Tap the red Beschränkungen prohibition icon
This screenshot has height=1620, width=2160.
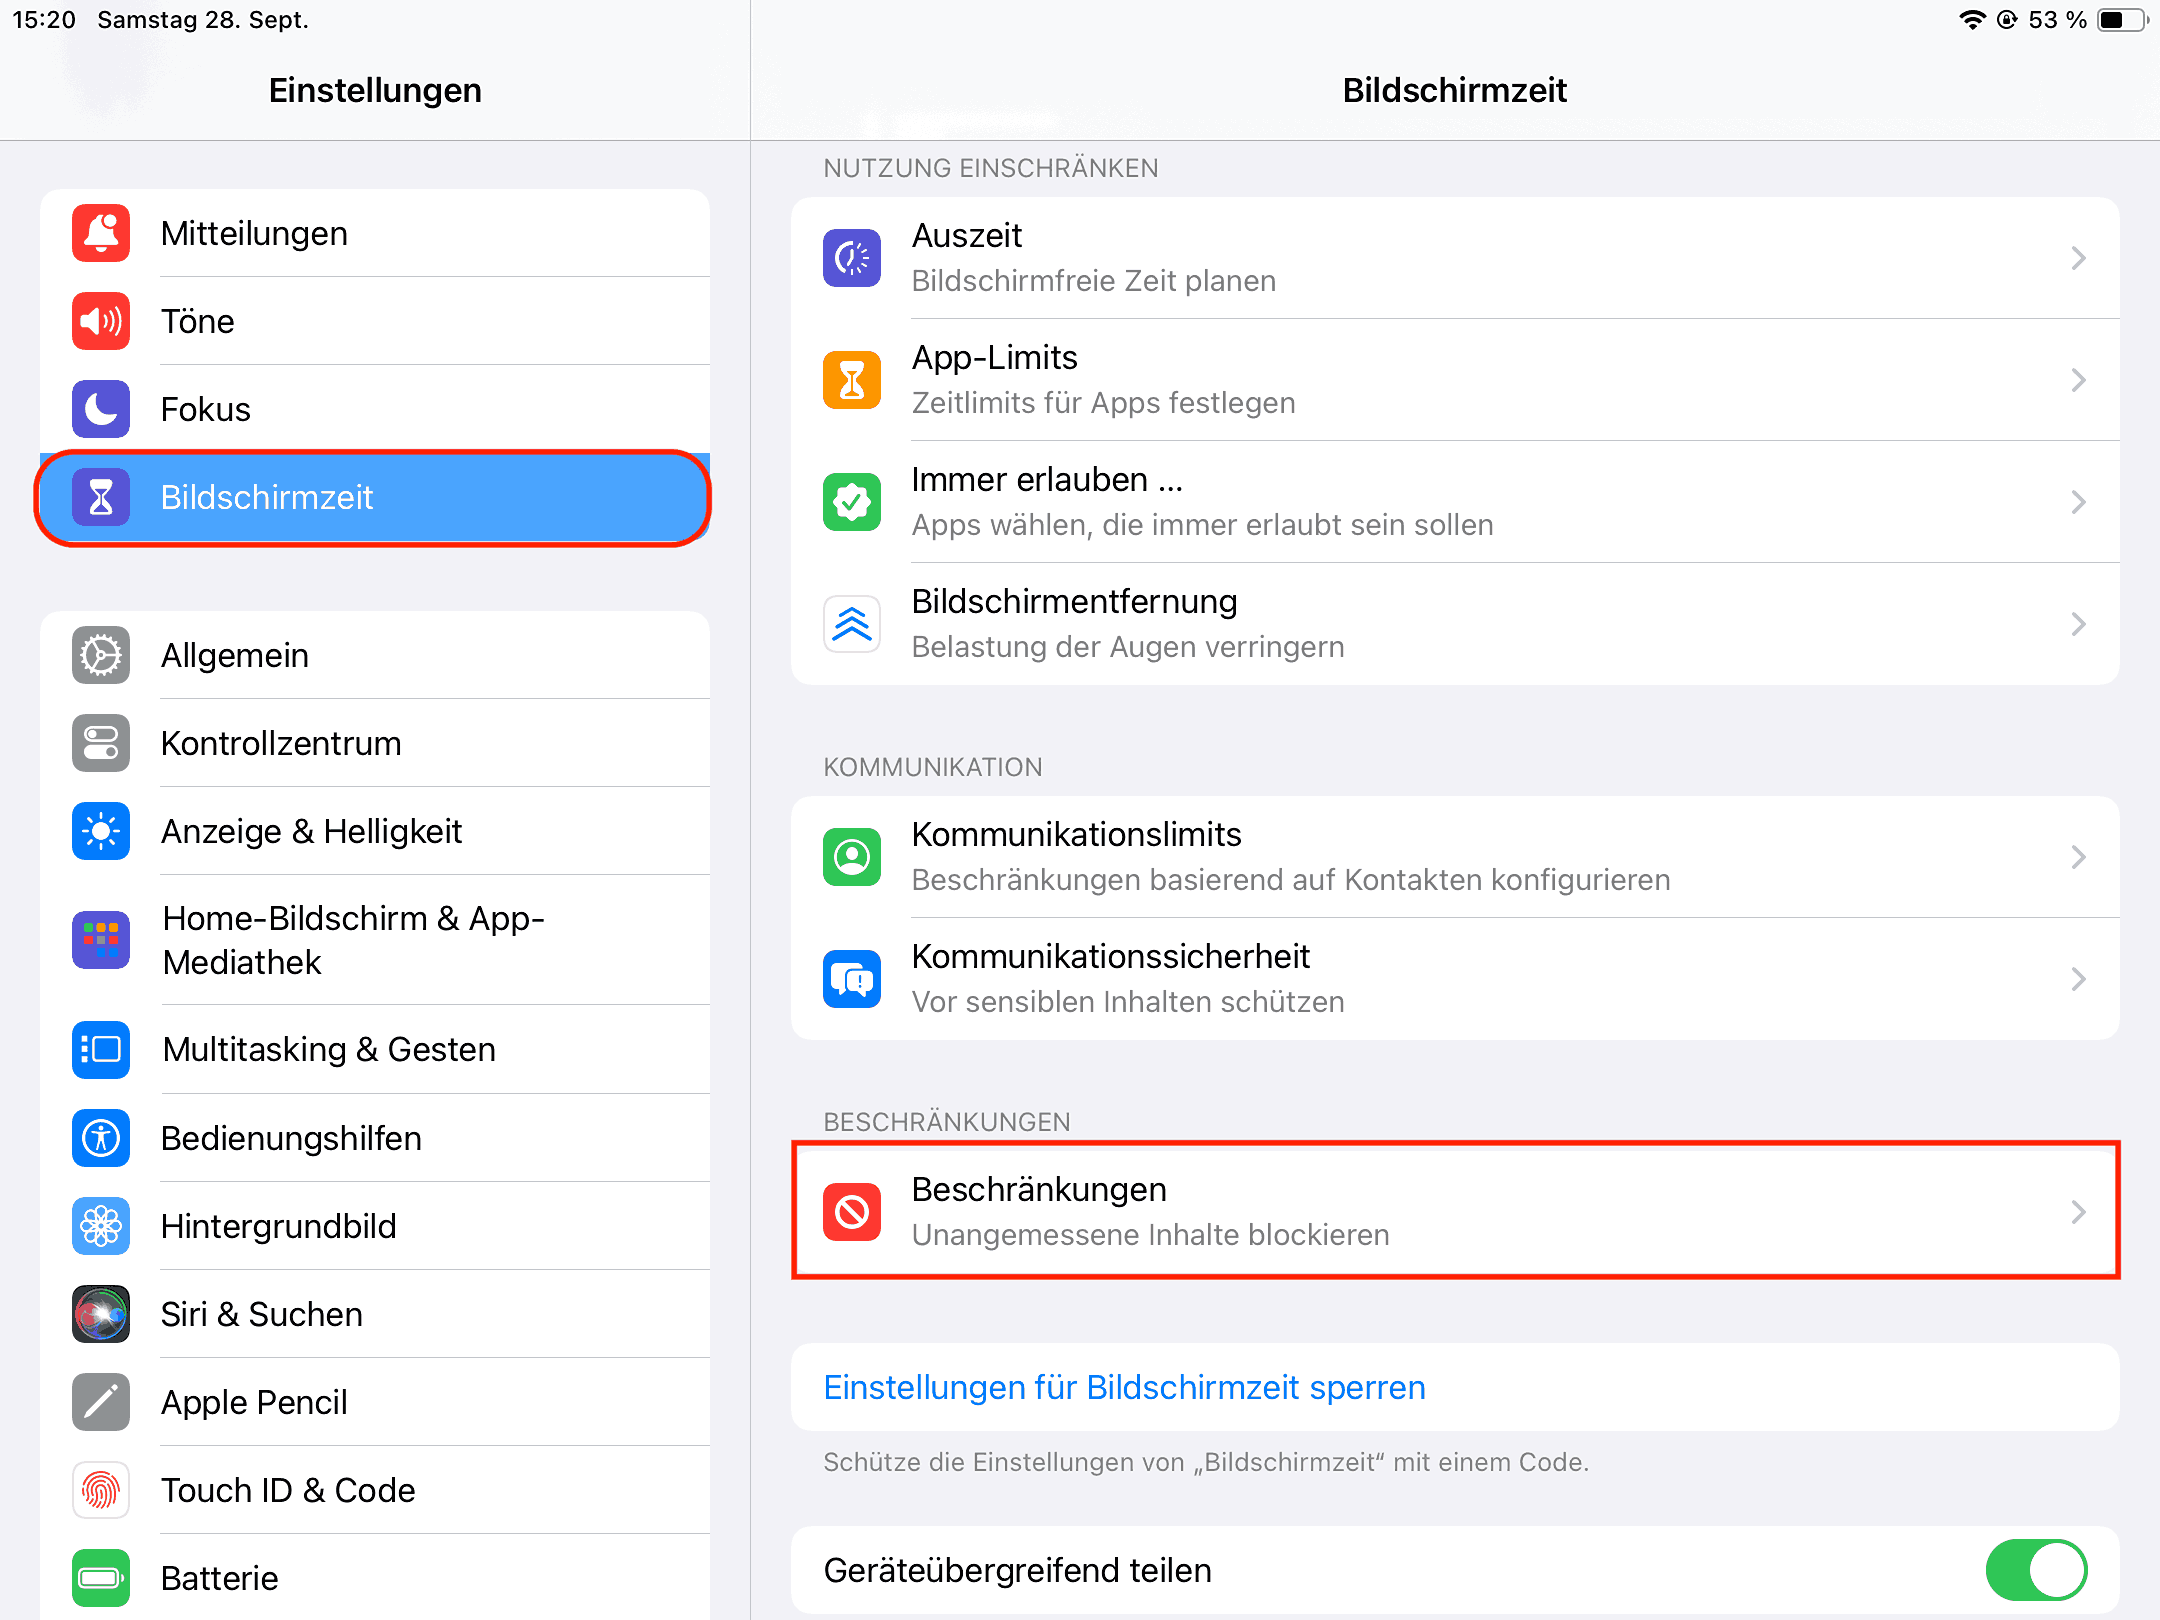[852, 1212]
